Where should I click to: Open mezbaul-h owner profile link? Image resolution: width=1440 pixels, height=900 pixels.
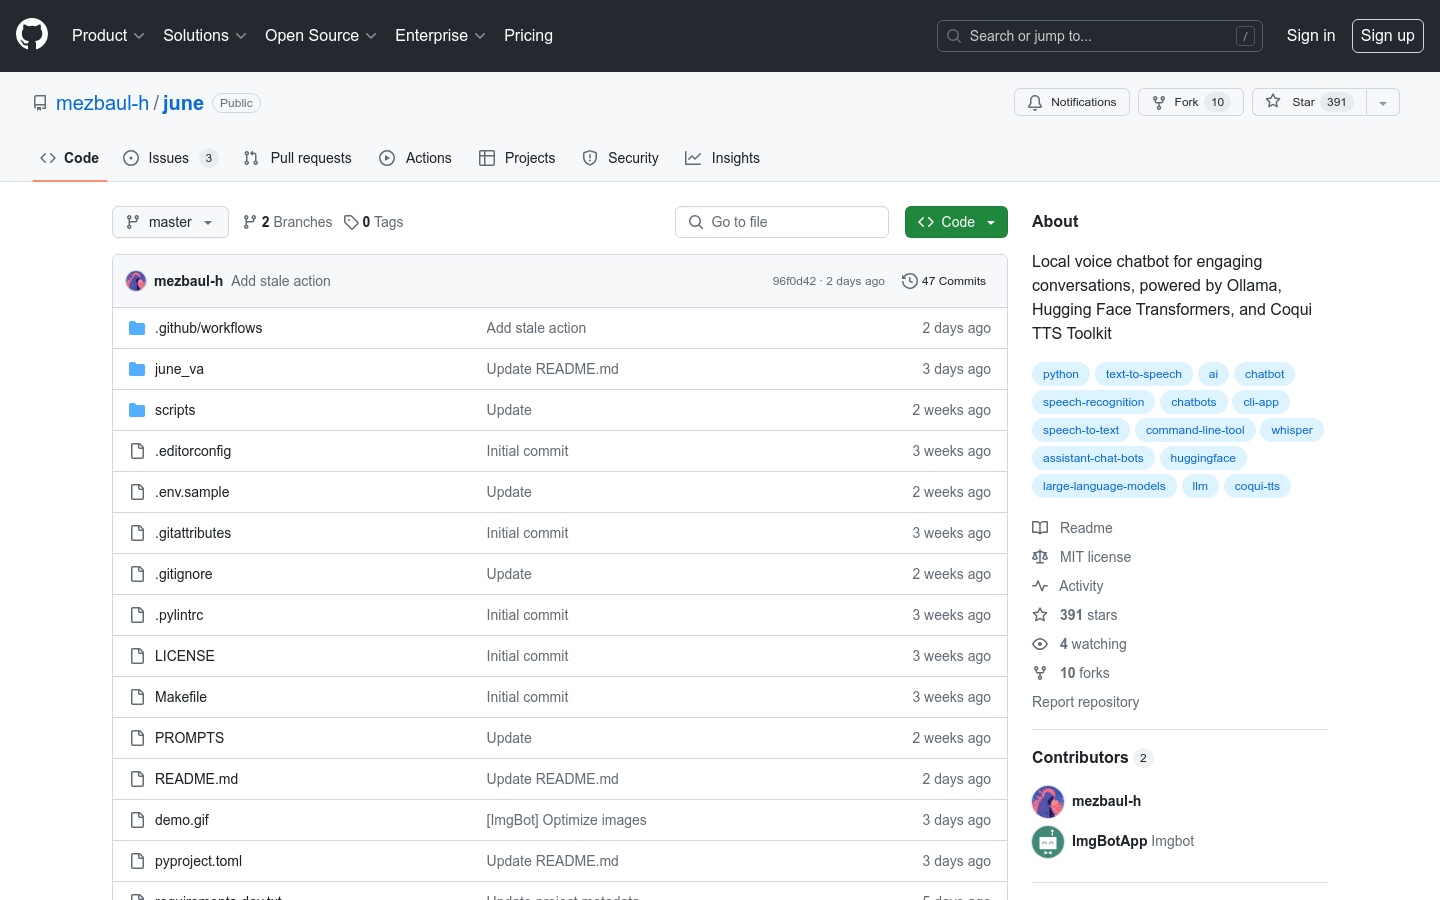click(102, 103)
